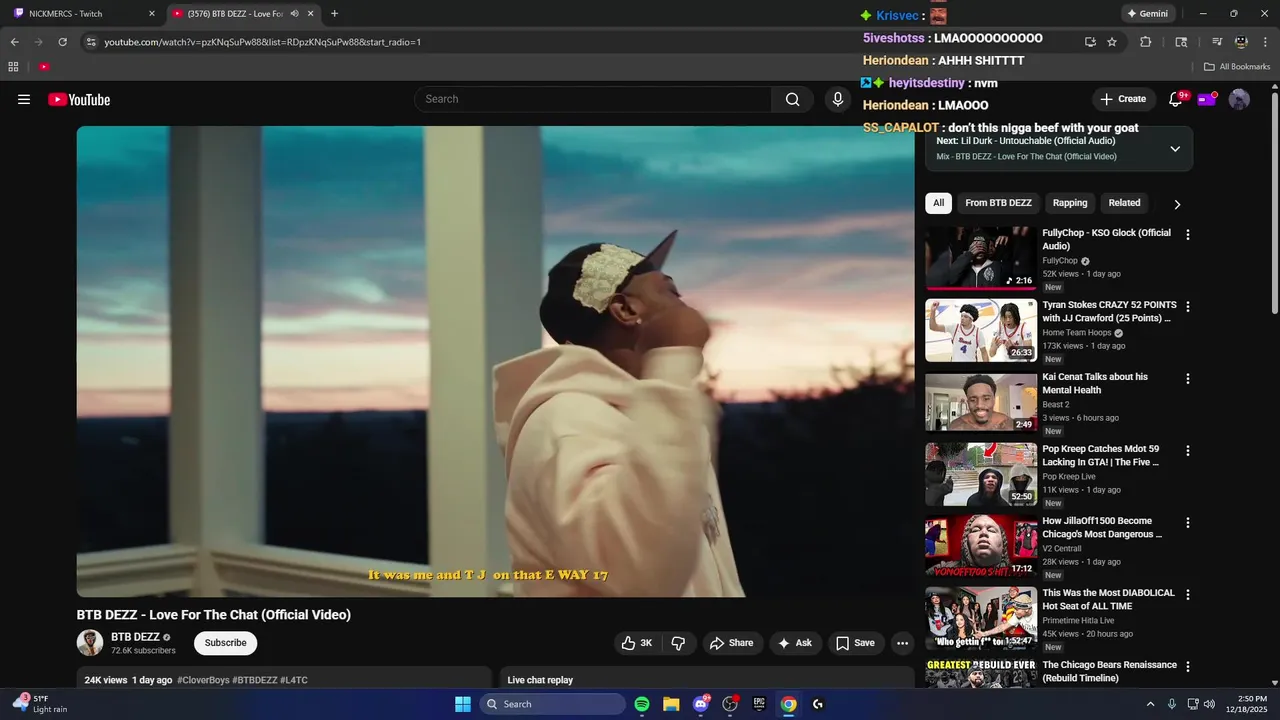Click the Windows taskbar search box
The height and width of the screenshot is (720, 1280).
pos(552,704)
